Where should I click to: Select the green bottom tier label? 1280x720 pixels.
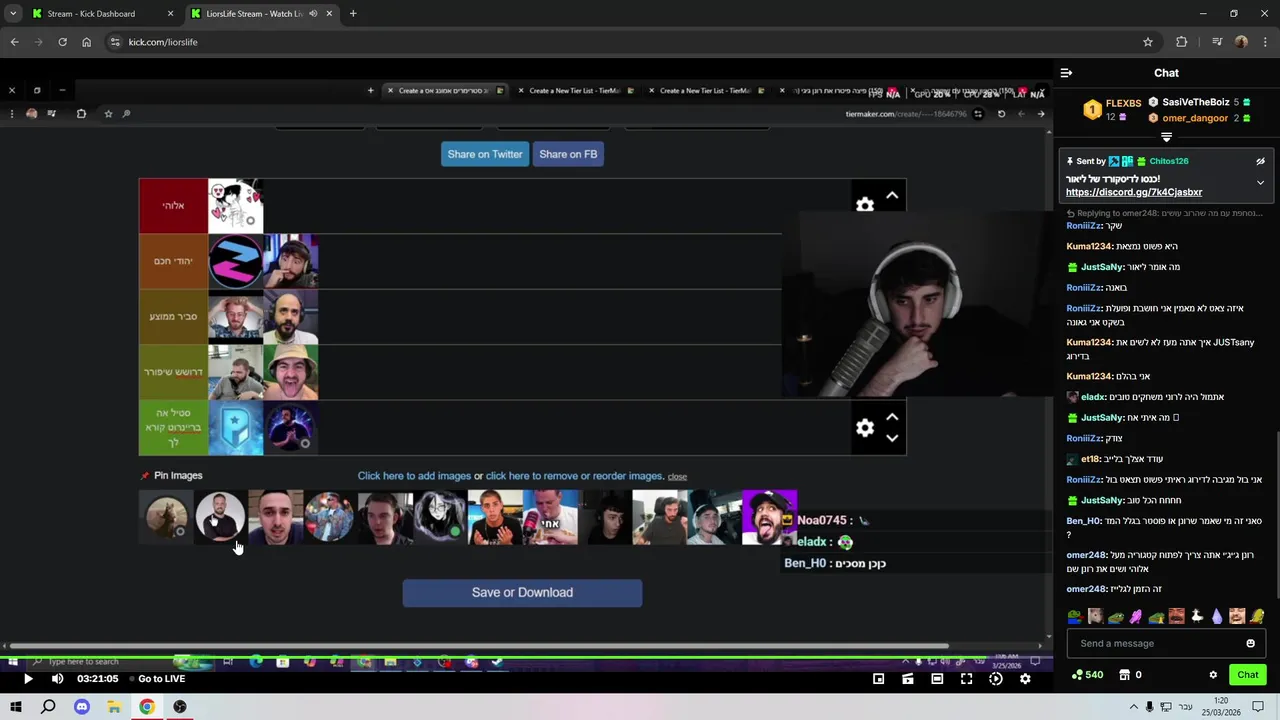(173, 427)
